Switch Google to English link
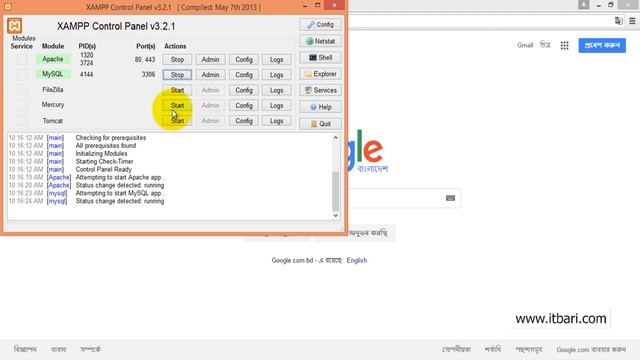 [x=357, y=260]
